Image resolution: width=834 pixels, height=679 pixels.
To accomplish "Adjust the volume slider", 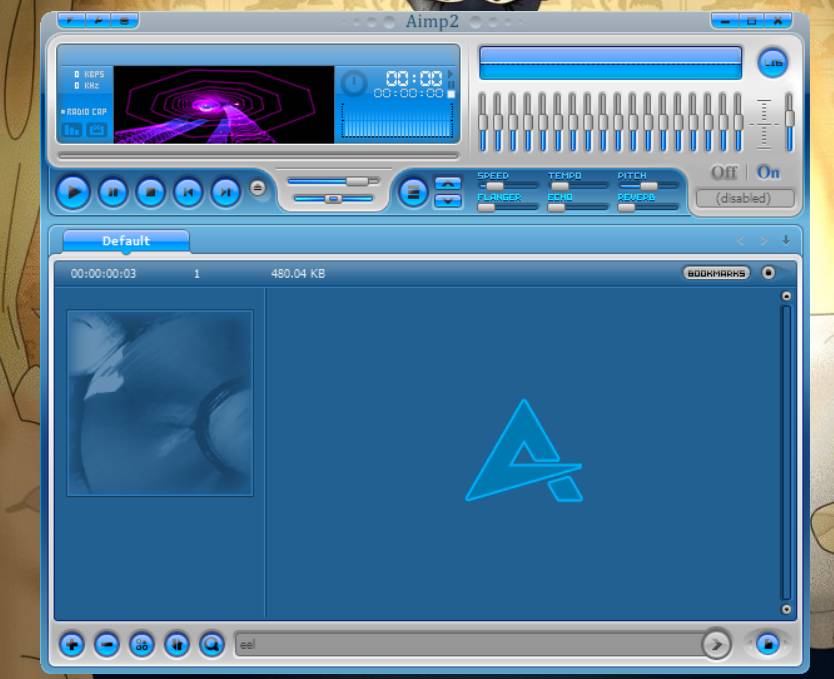I will coord(333,181).
